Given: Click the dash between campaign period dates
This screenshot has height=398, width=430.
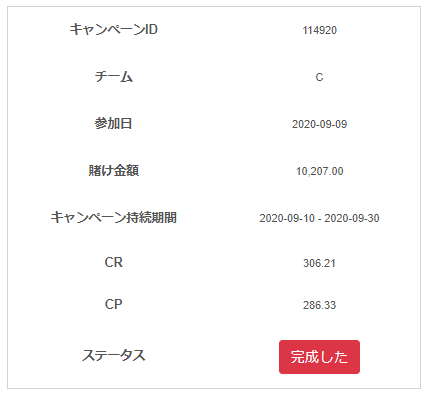Looking at the screenshot, I should [x=319, y=219].
